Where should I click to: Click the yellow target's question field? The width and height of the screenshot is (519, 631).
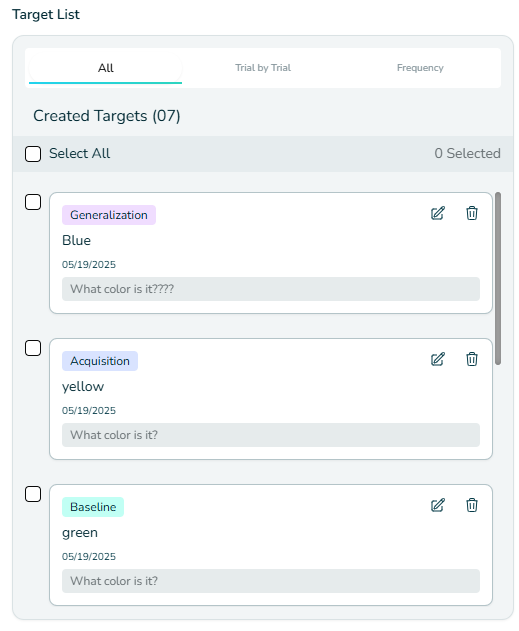click(271, 435)
